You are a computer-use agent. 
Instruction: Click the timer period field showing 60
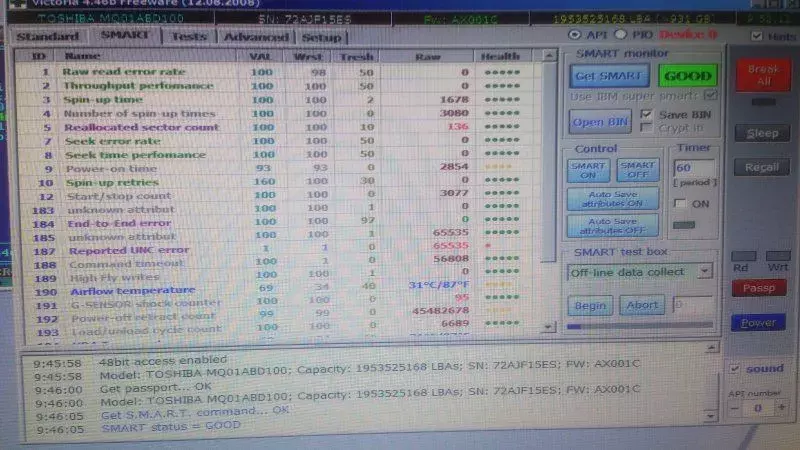(x=694, y=168)
